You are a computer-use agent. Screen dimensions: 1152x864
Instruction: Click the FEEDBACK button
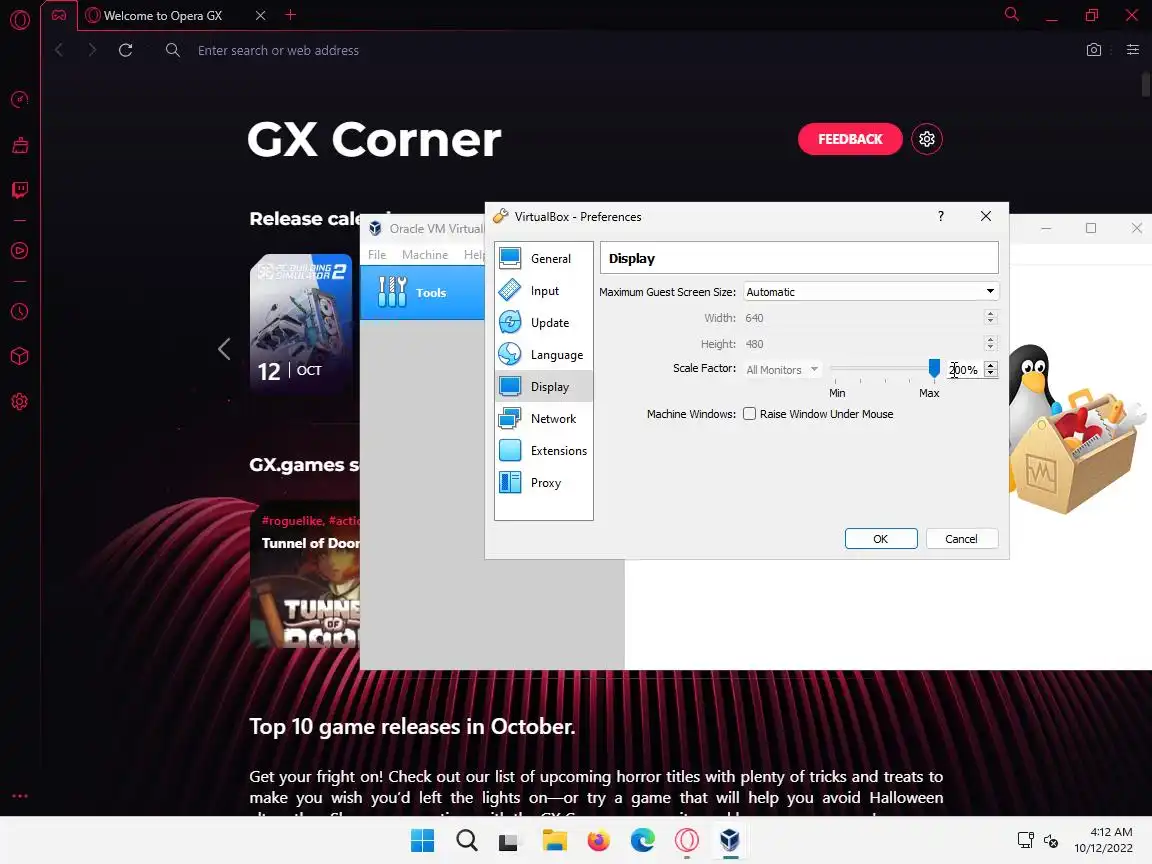coord(850,139)
